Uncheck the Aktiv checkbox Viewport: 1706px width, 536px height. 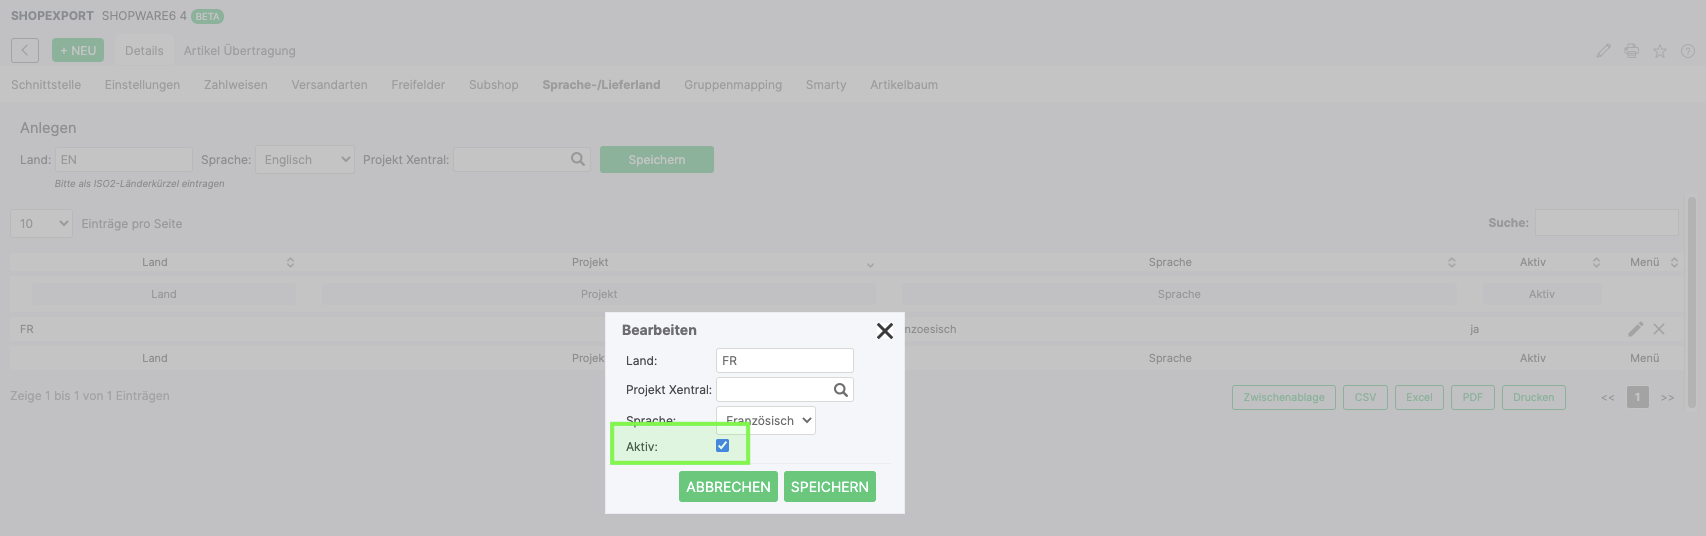coord(722,446)
